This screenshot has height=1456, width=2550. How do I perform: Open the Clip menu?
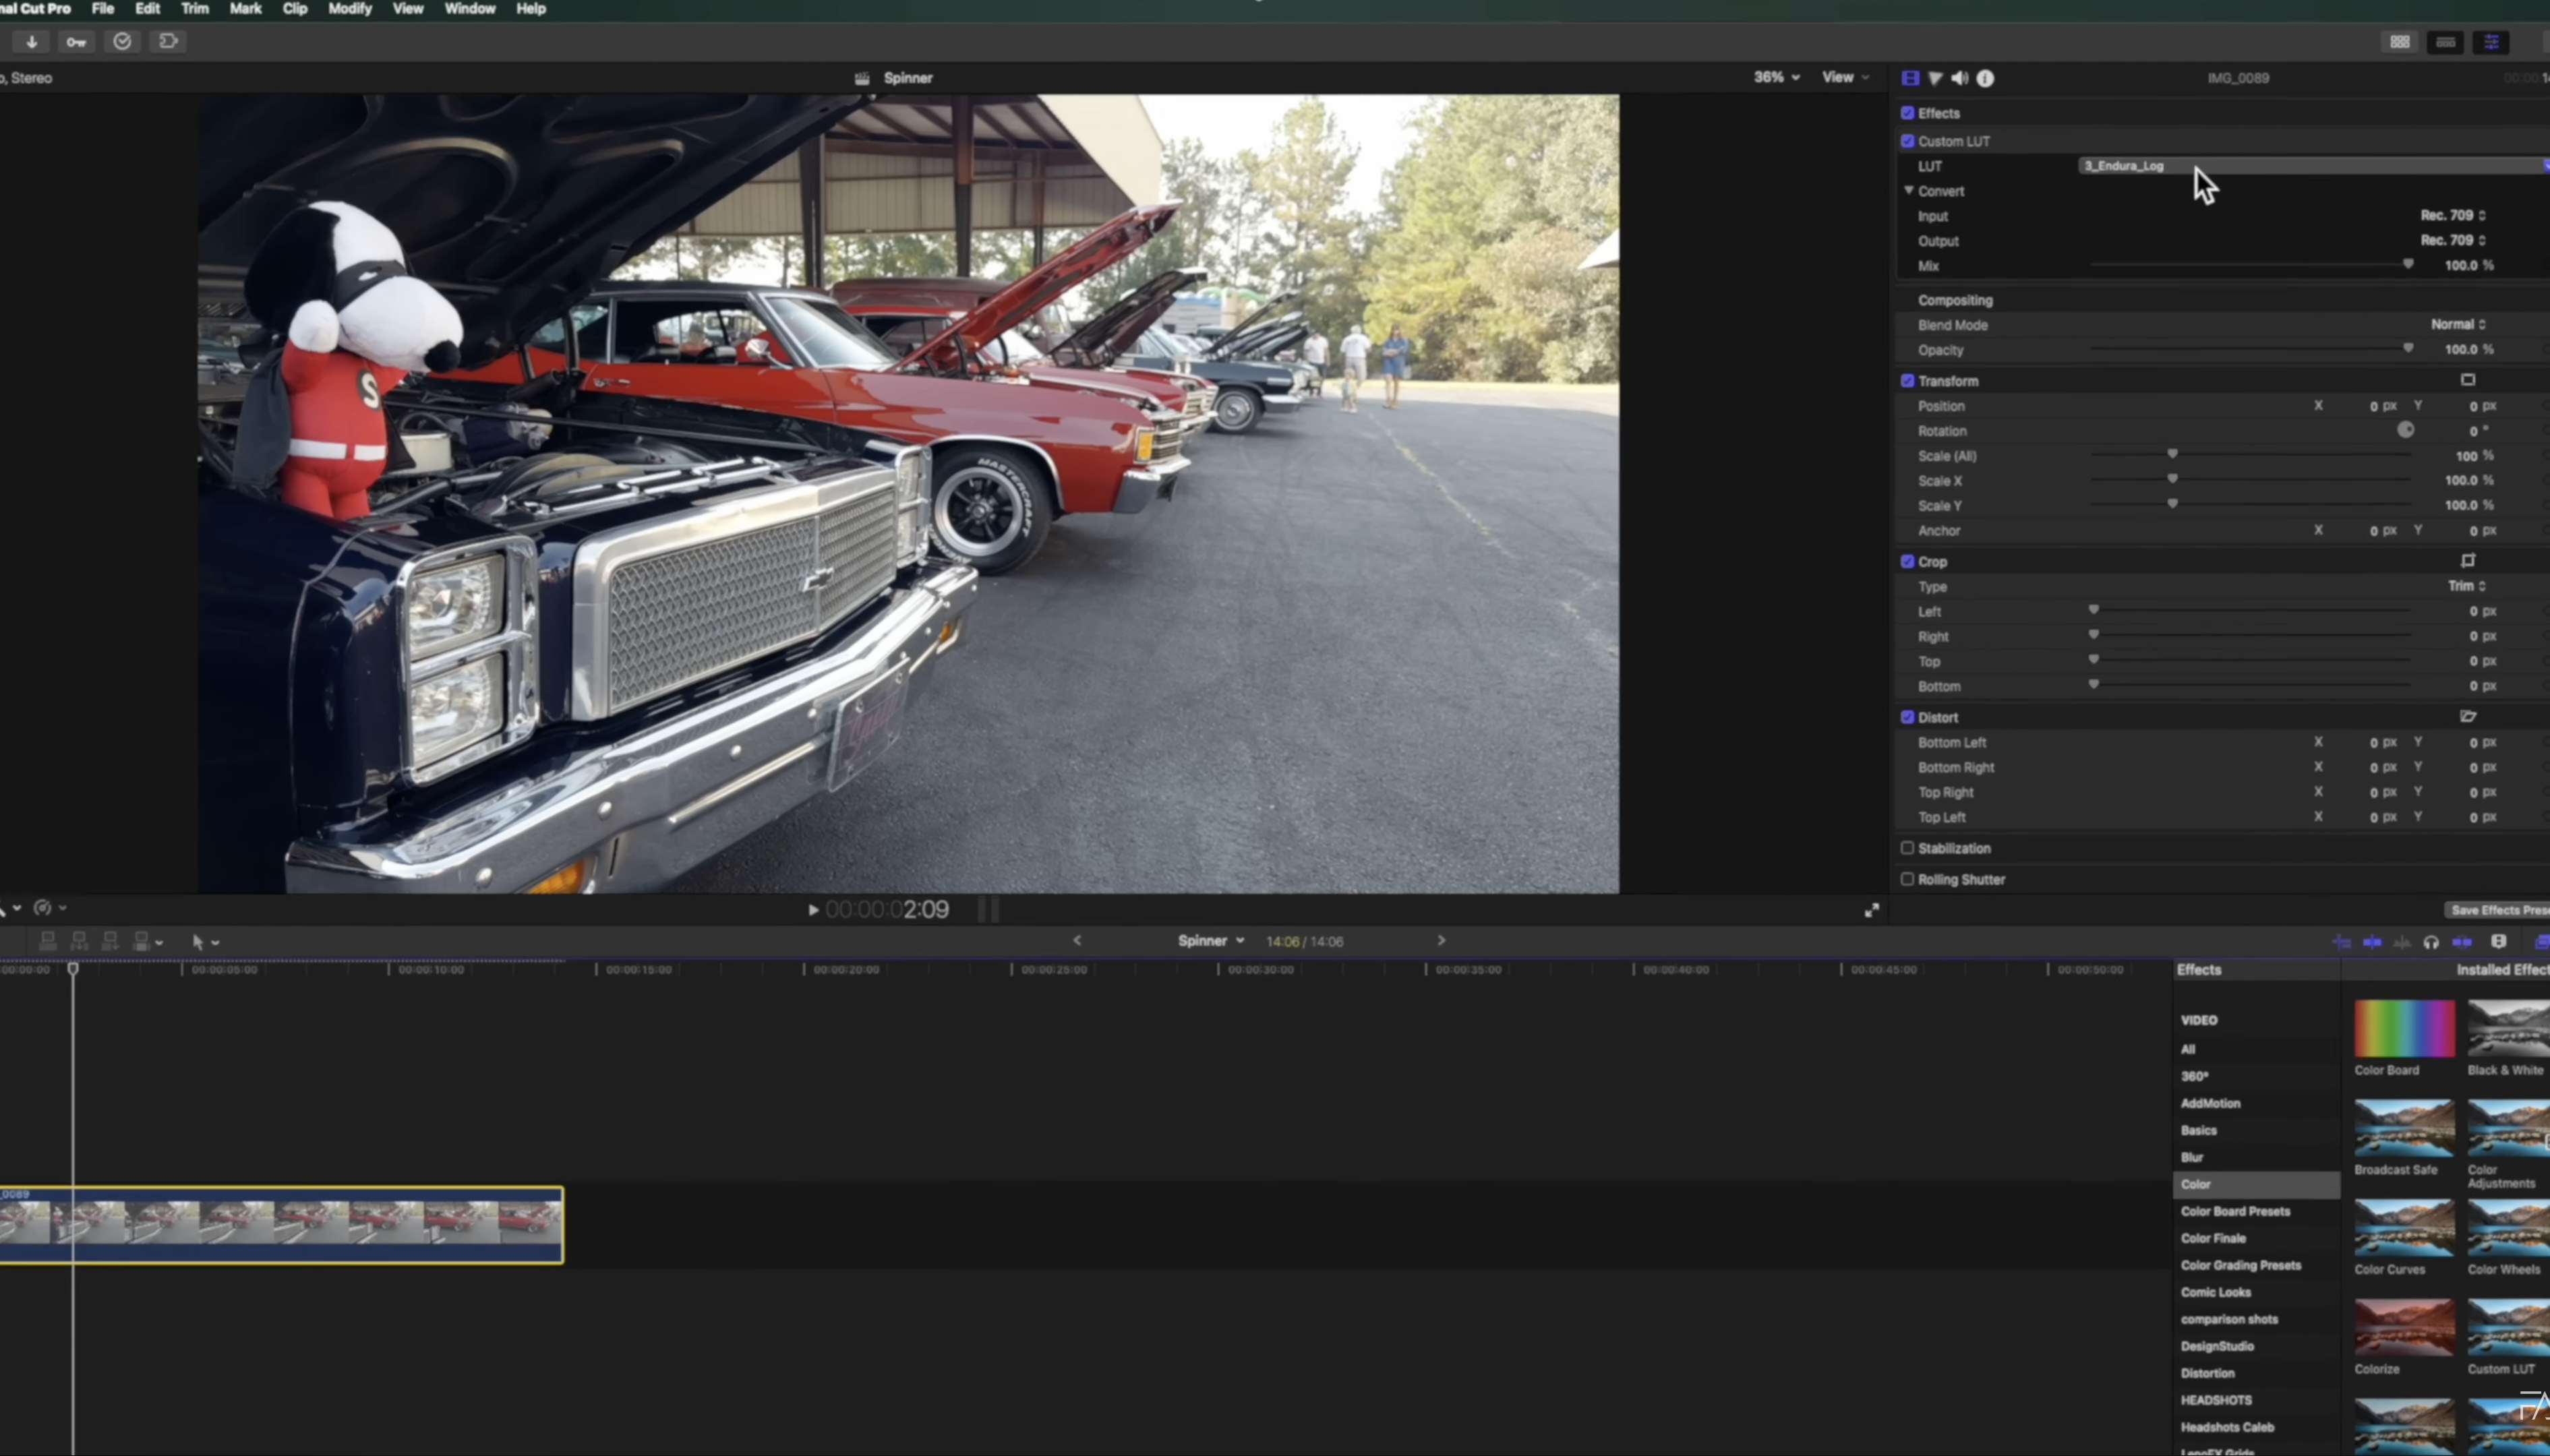294,9
